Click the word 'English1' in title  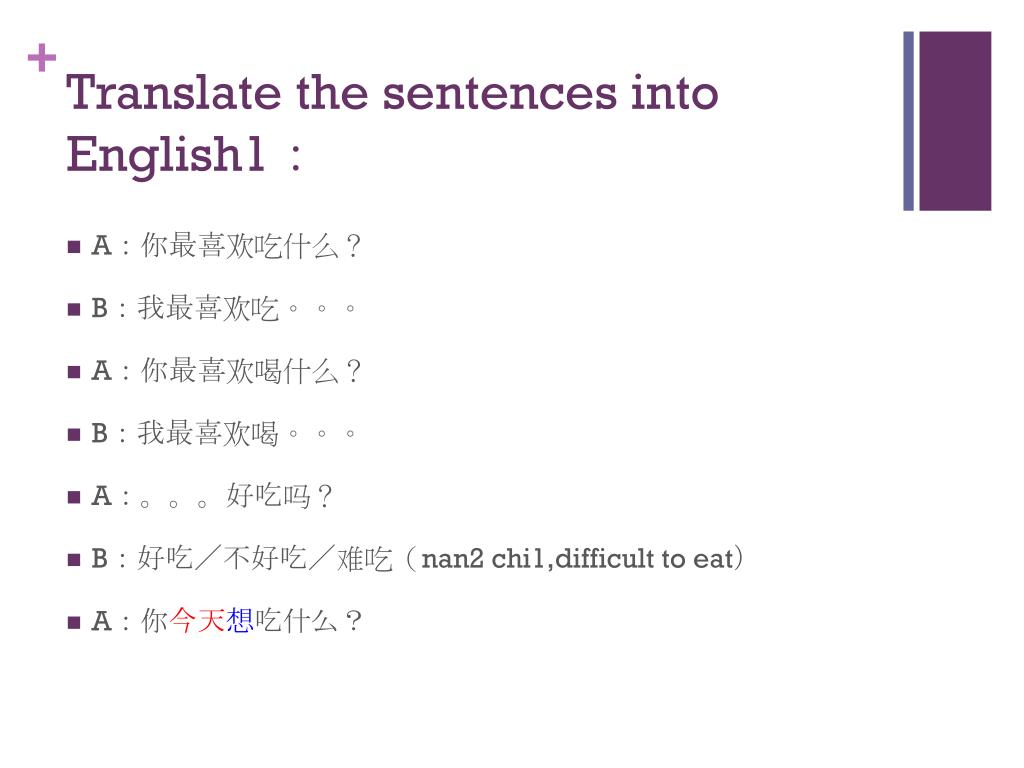pyautogui.click(x=165, y=155)
